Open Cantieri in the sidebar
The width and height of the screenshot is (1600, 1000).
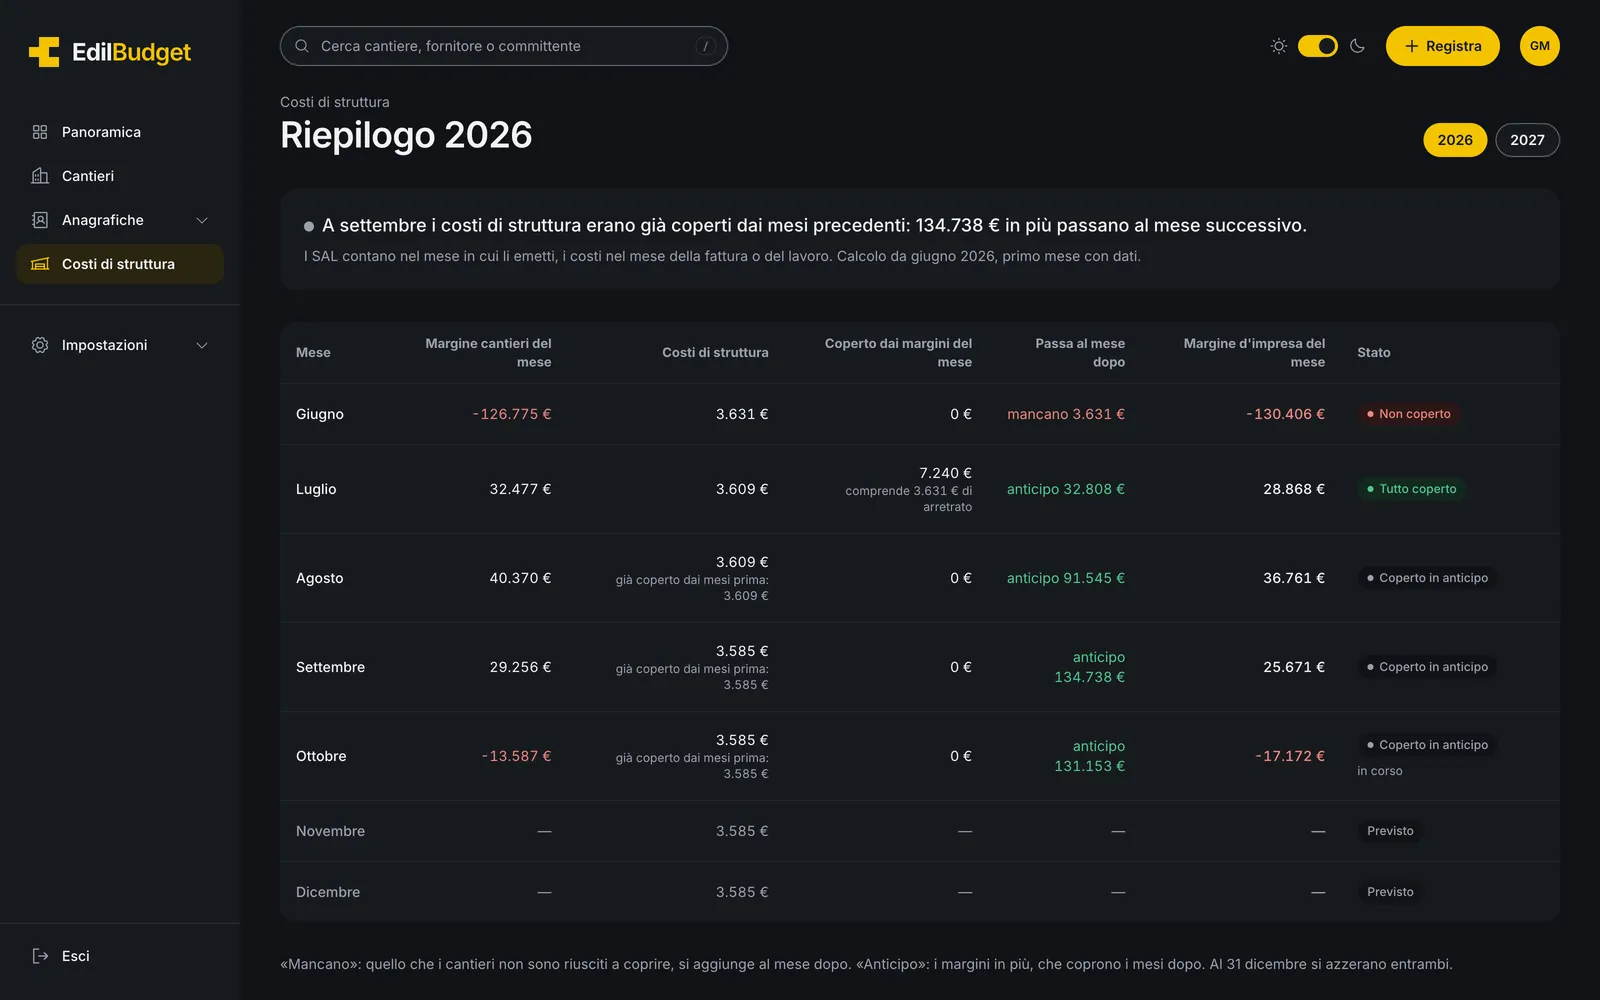pos(120,176)
